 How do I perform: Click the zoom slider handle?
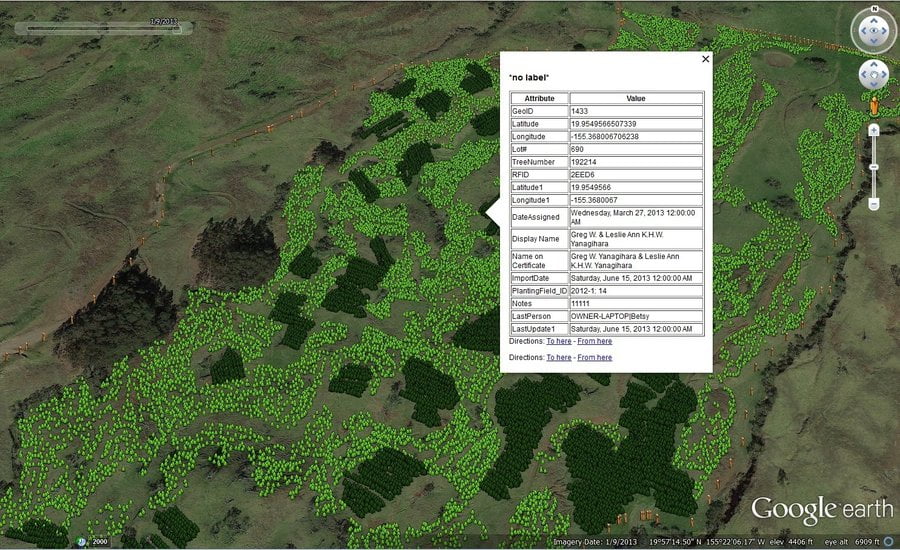click(874, 166)
